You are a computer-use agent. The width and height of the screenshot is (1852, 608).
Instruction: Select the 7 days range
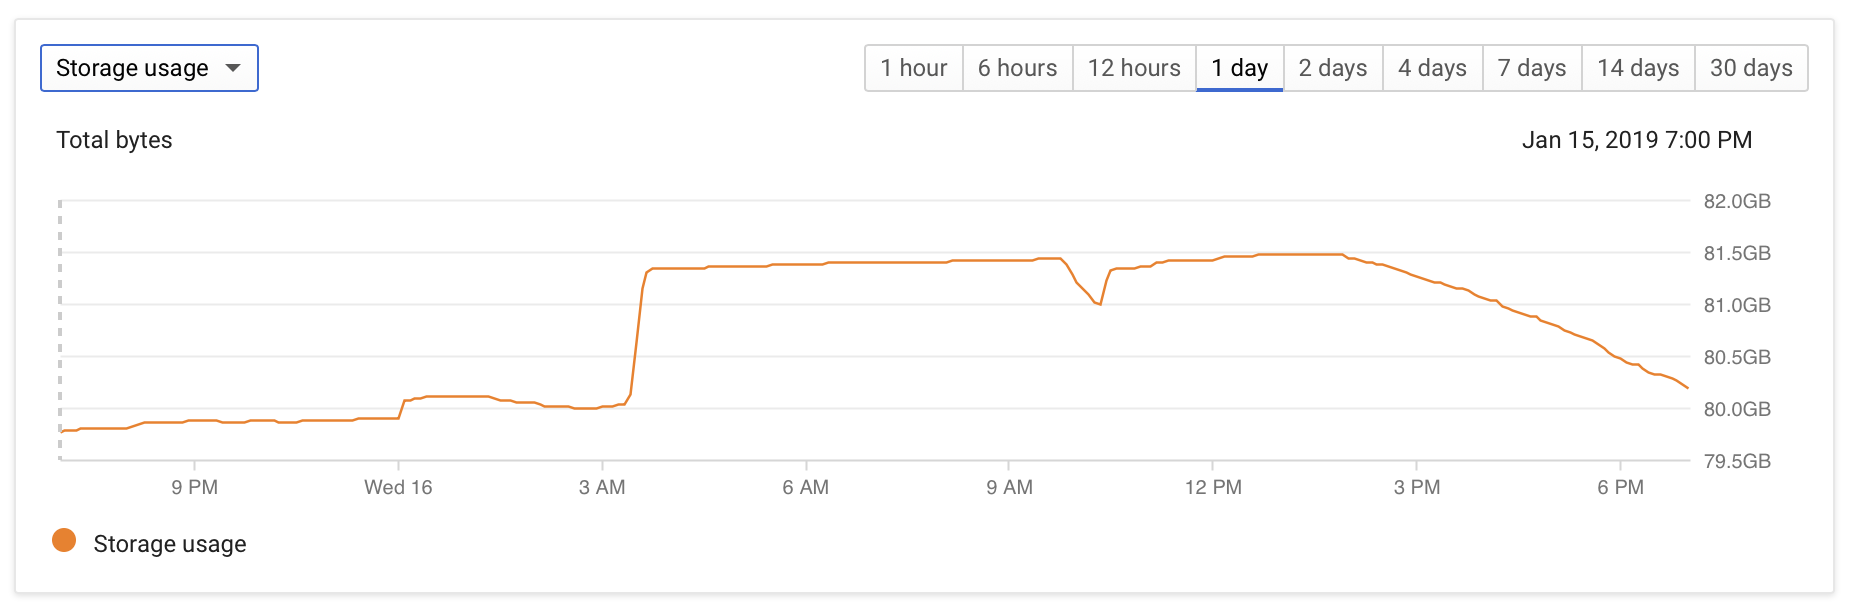[x=1532, y=68]
